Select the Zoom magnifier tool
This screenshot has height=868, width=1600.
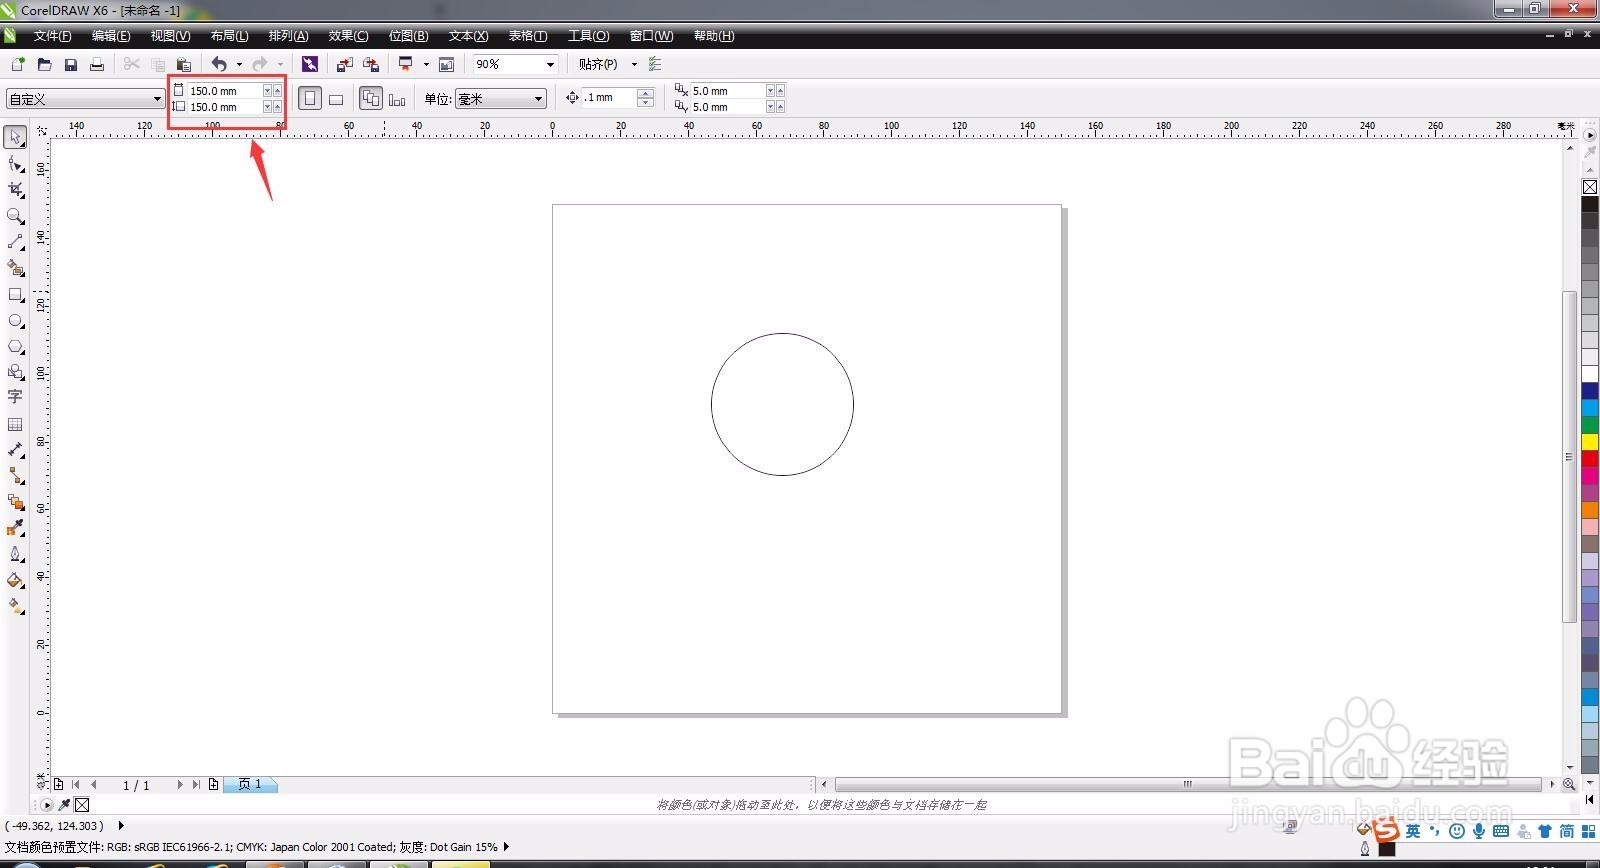tap(16, 215)
